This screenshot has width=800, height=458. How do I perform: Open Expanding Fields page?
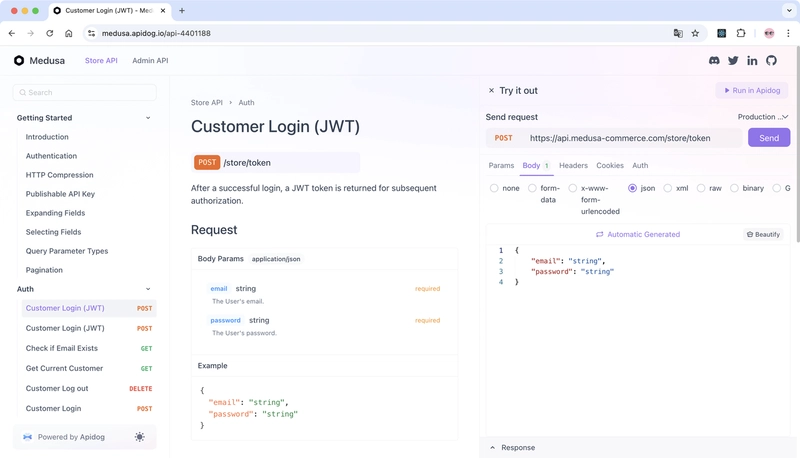(55, 213)
